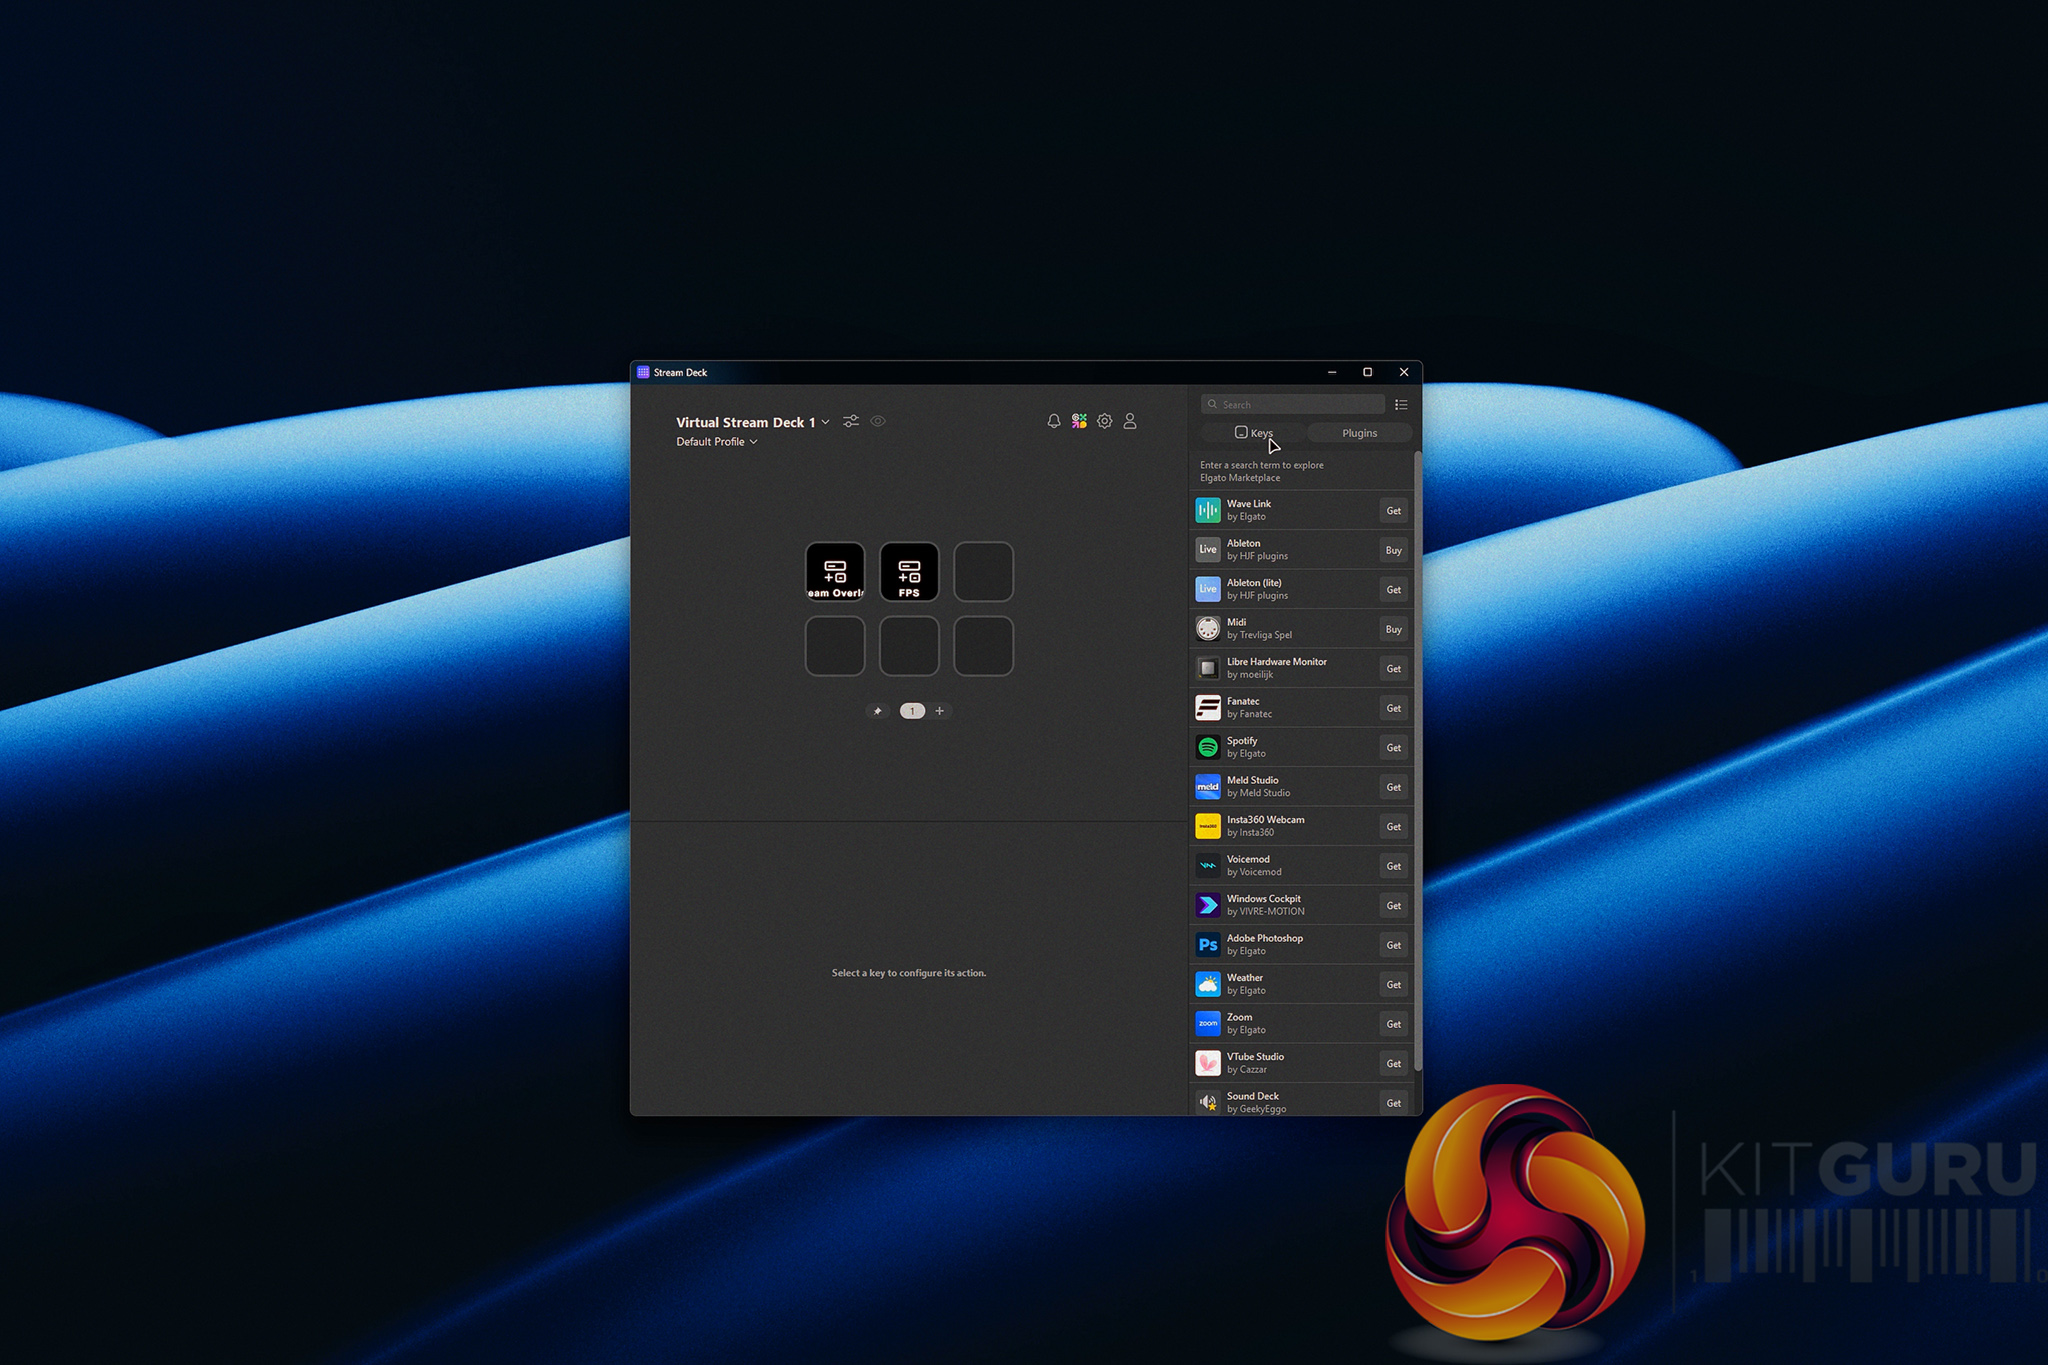Screen dimensions: 2048x1365
Task: Toggle the eye visibility icon
Action: [878, 421]
